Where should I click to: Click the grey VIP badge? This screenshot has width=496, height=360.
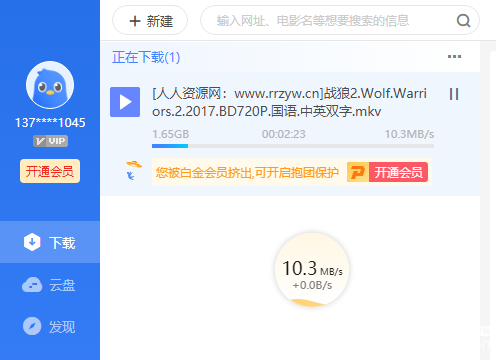click(x=50, y=141)
